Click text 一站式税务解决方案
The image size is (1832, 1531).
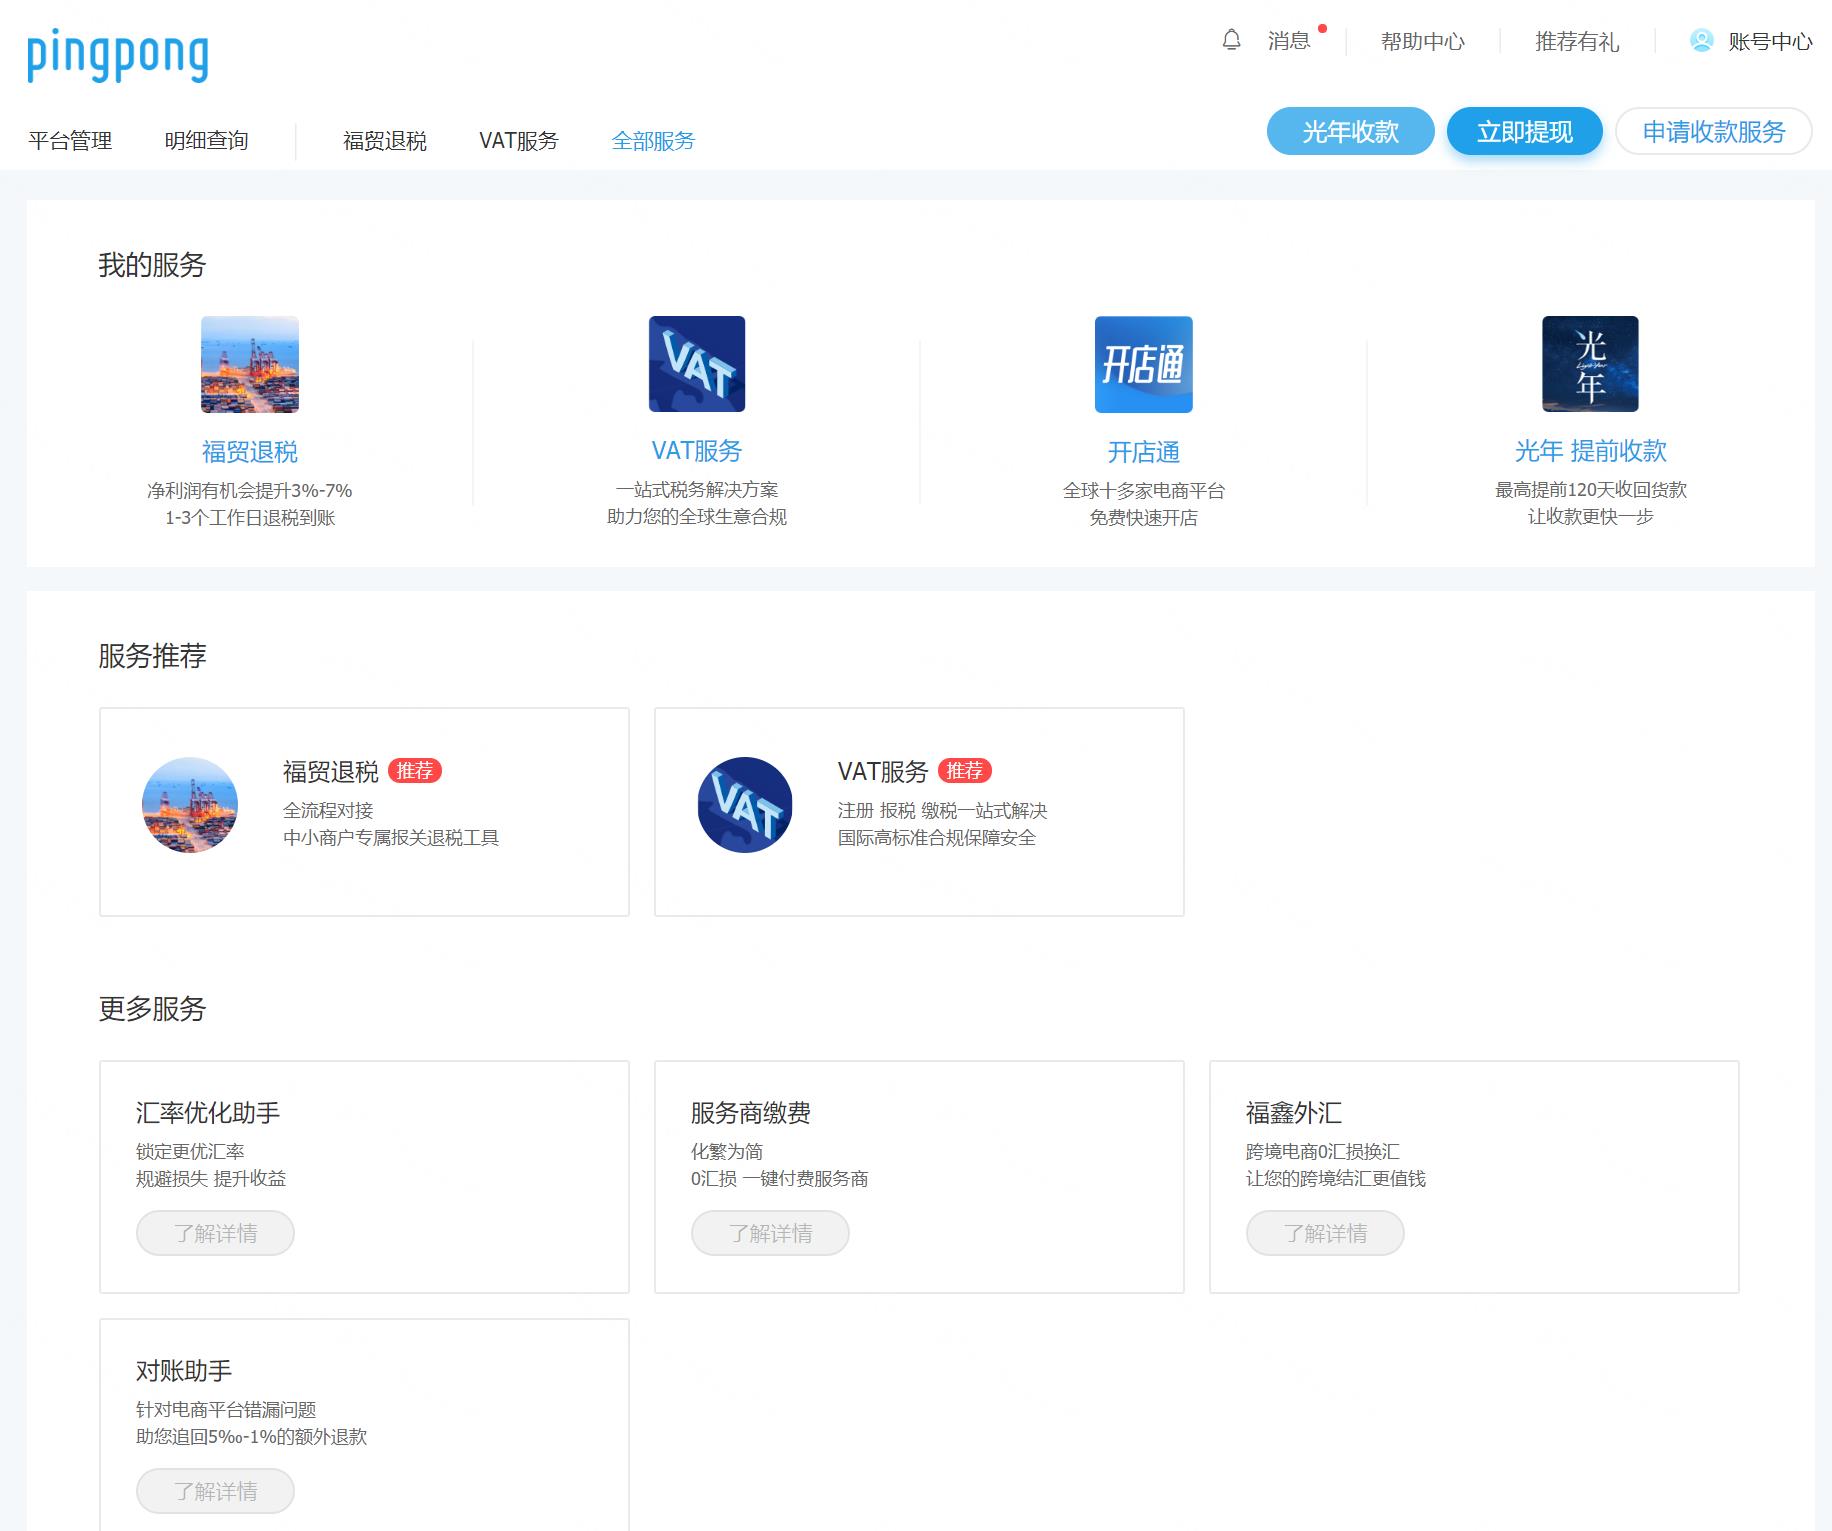point(697,490)
